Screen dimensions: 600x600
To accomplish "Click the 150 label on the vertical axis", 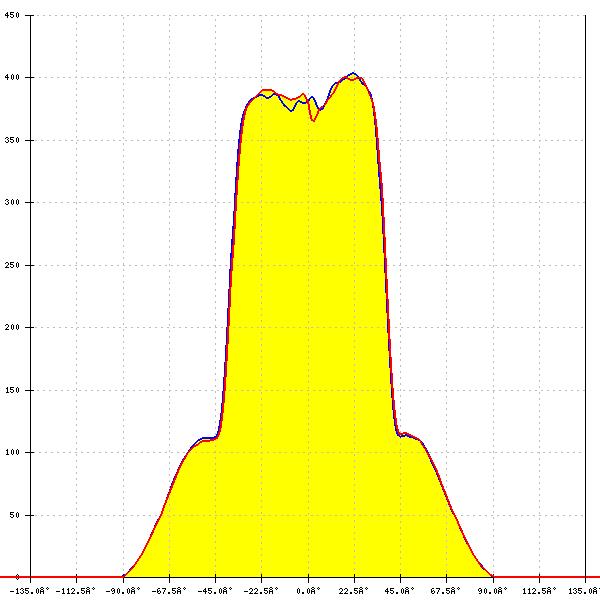I will 12,391.
